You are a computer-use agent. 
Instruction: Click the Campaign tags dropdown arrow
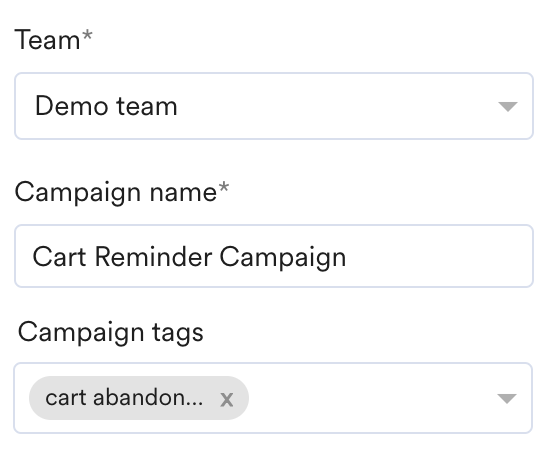pyautogui.click(x=507, y=398)
